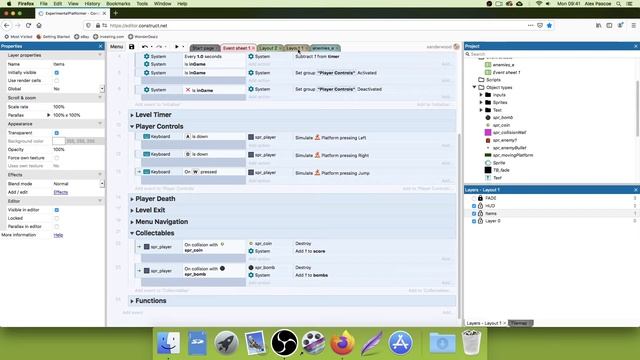Click Firefox bookmark star icon
Screen dimensions: 640x360
coord(549,25)
